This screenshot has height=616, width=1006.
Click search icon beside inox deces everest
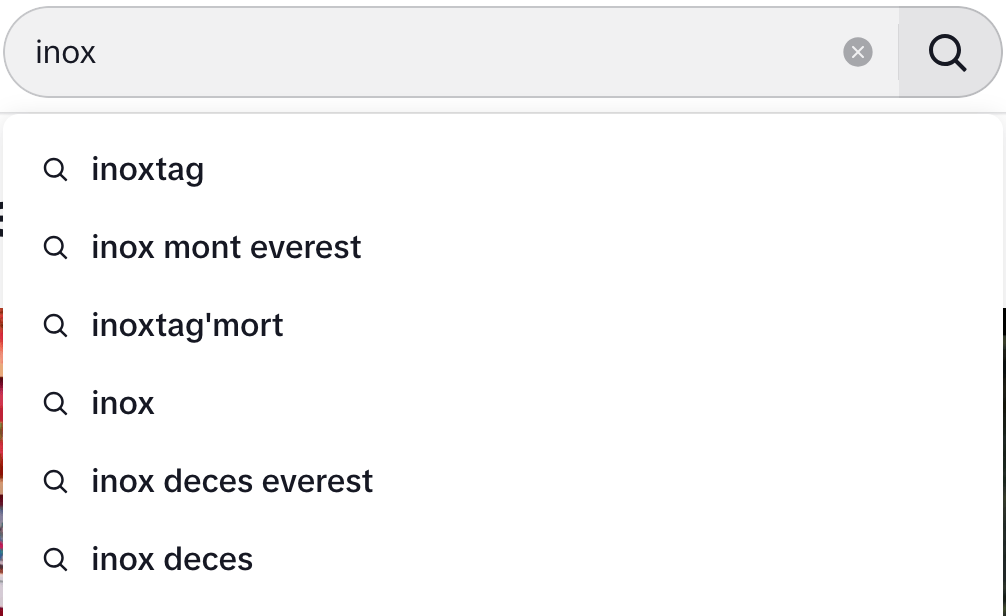pos(55,481)
